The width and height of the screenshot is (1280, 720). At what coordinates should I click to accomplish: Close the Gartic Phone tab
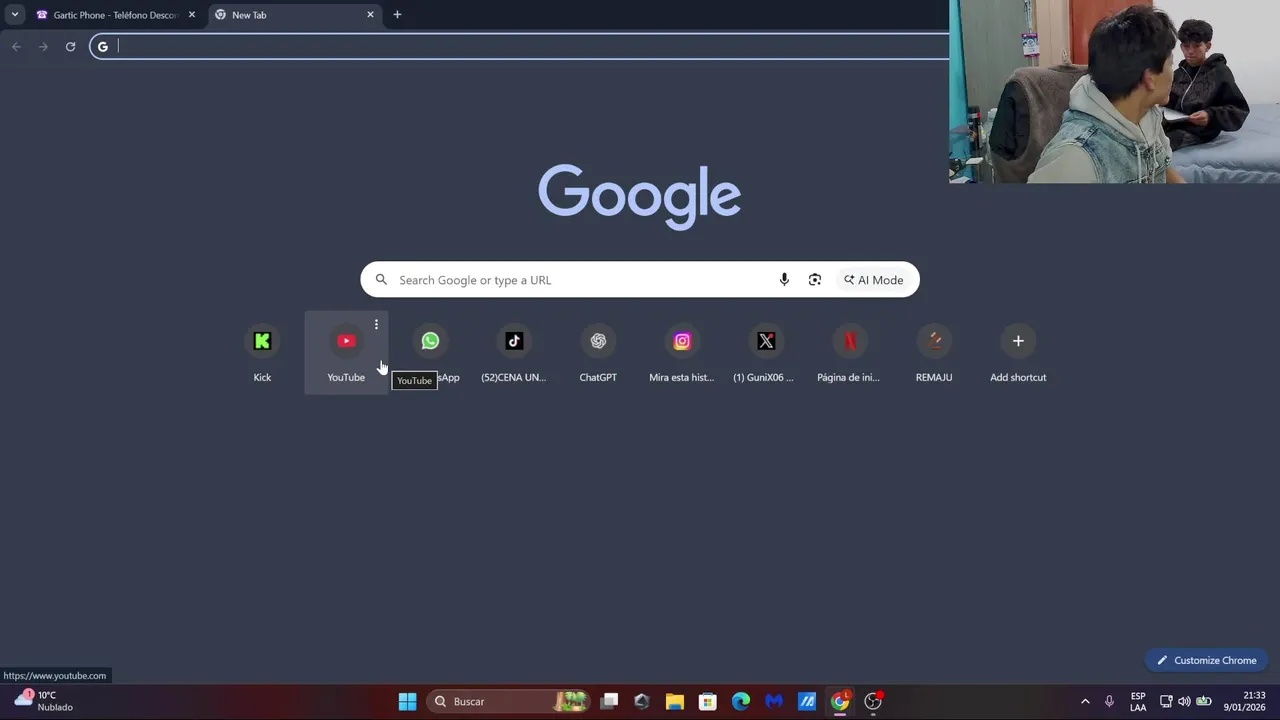coord(192,15)
